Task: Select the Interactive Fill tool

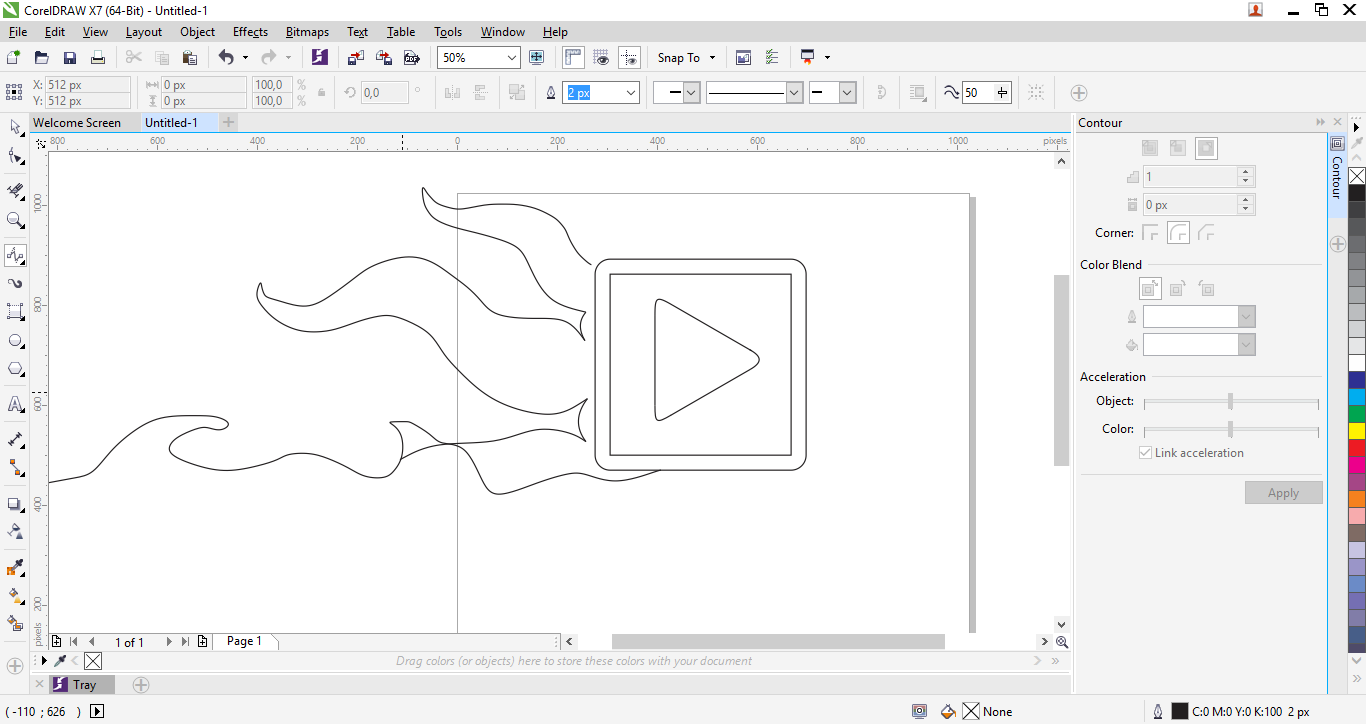Action: point(15,595)
